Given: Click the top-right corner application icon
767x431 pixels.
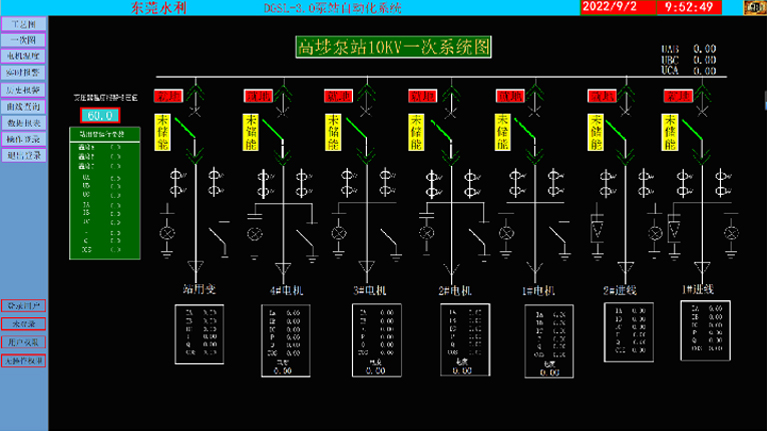Looking at the screenshot, I should coord(749,8).
